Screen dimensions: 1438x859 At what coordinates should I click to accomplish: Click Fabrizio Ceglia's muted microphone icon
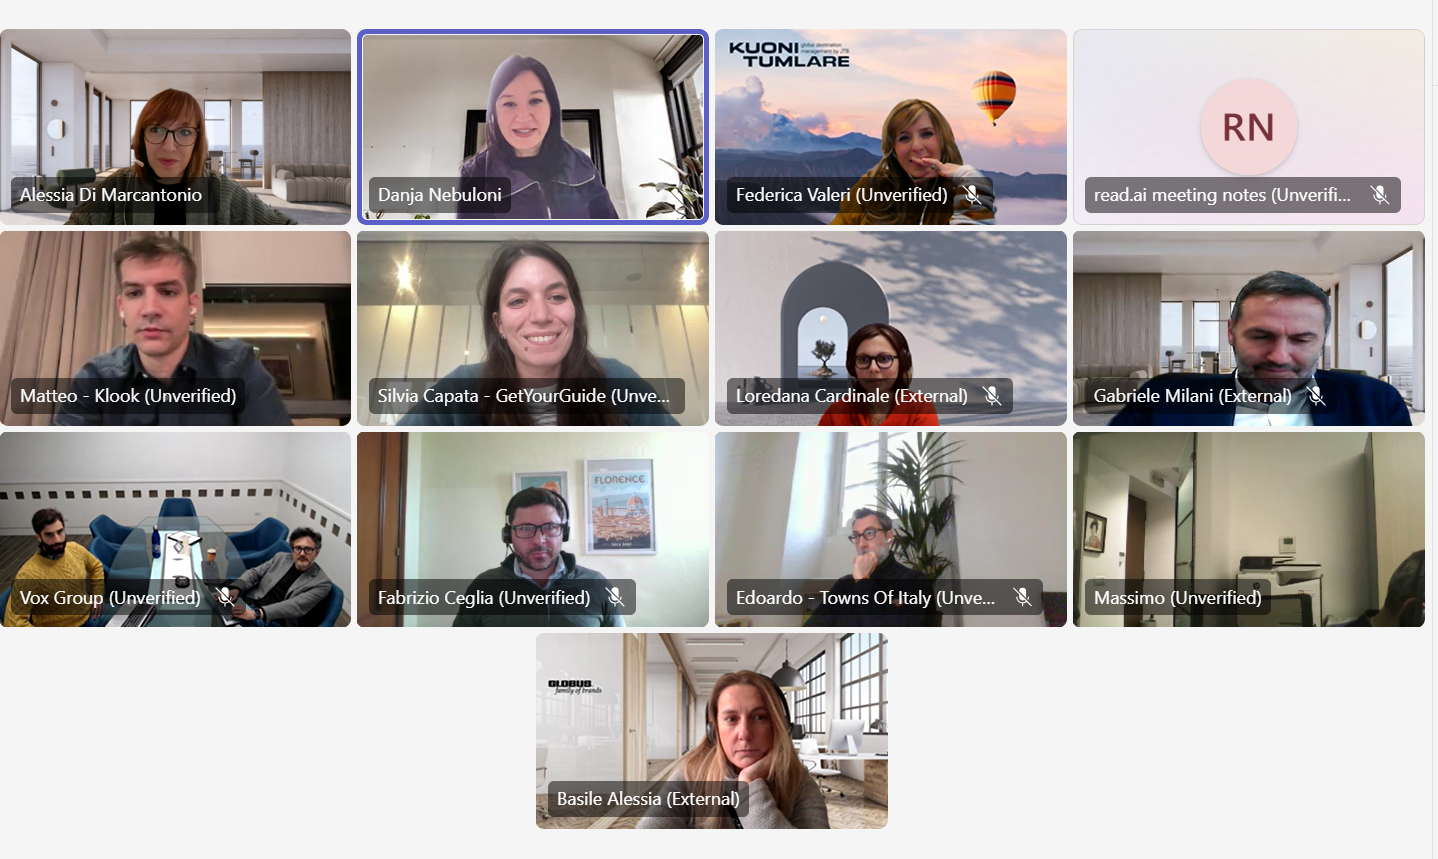point(614,598)
